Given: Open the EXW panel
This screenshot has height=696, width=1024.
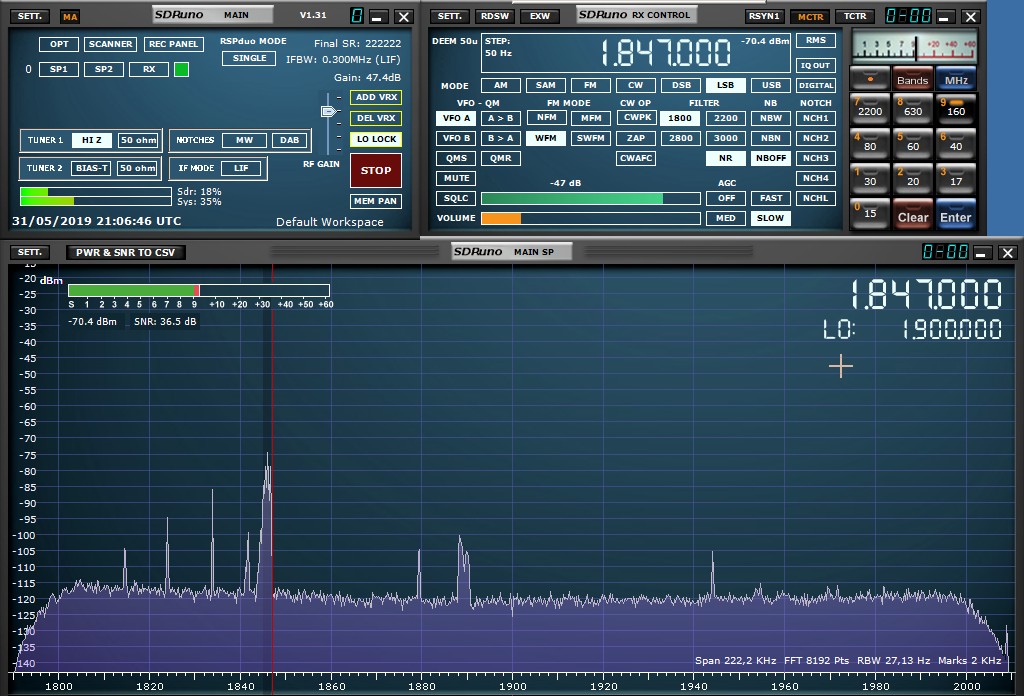Looking at the screenshot, I should pyautogui.click(x=539, y=16).
